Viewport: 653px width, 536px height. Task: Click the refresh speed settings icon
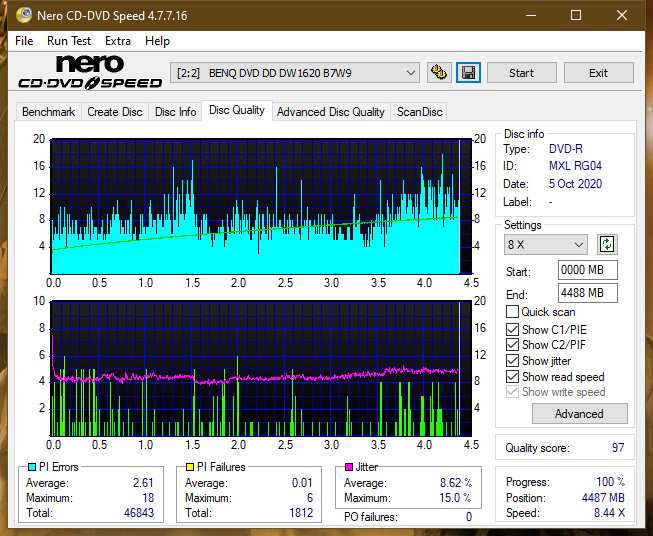(x=607, y=244)
